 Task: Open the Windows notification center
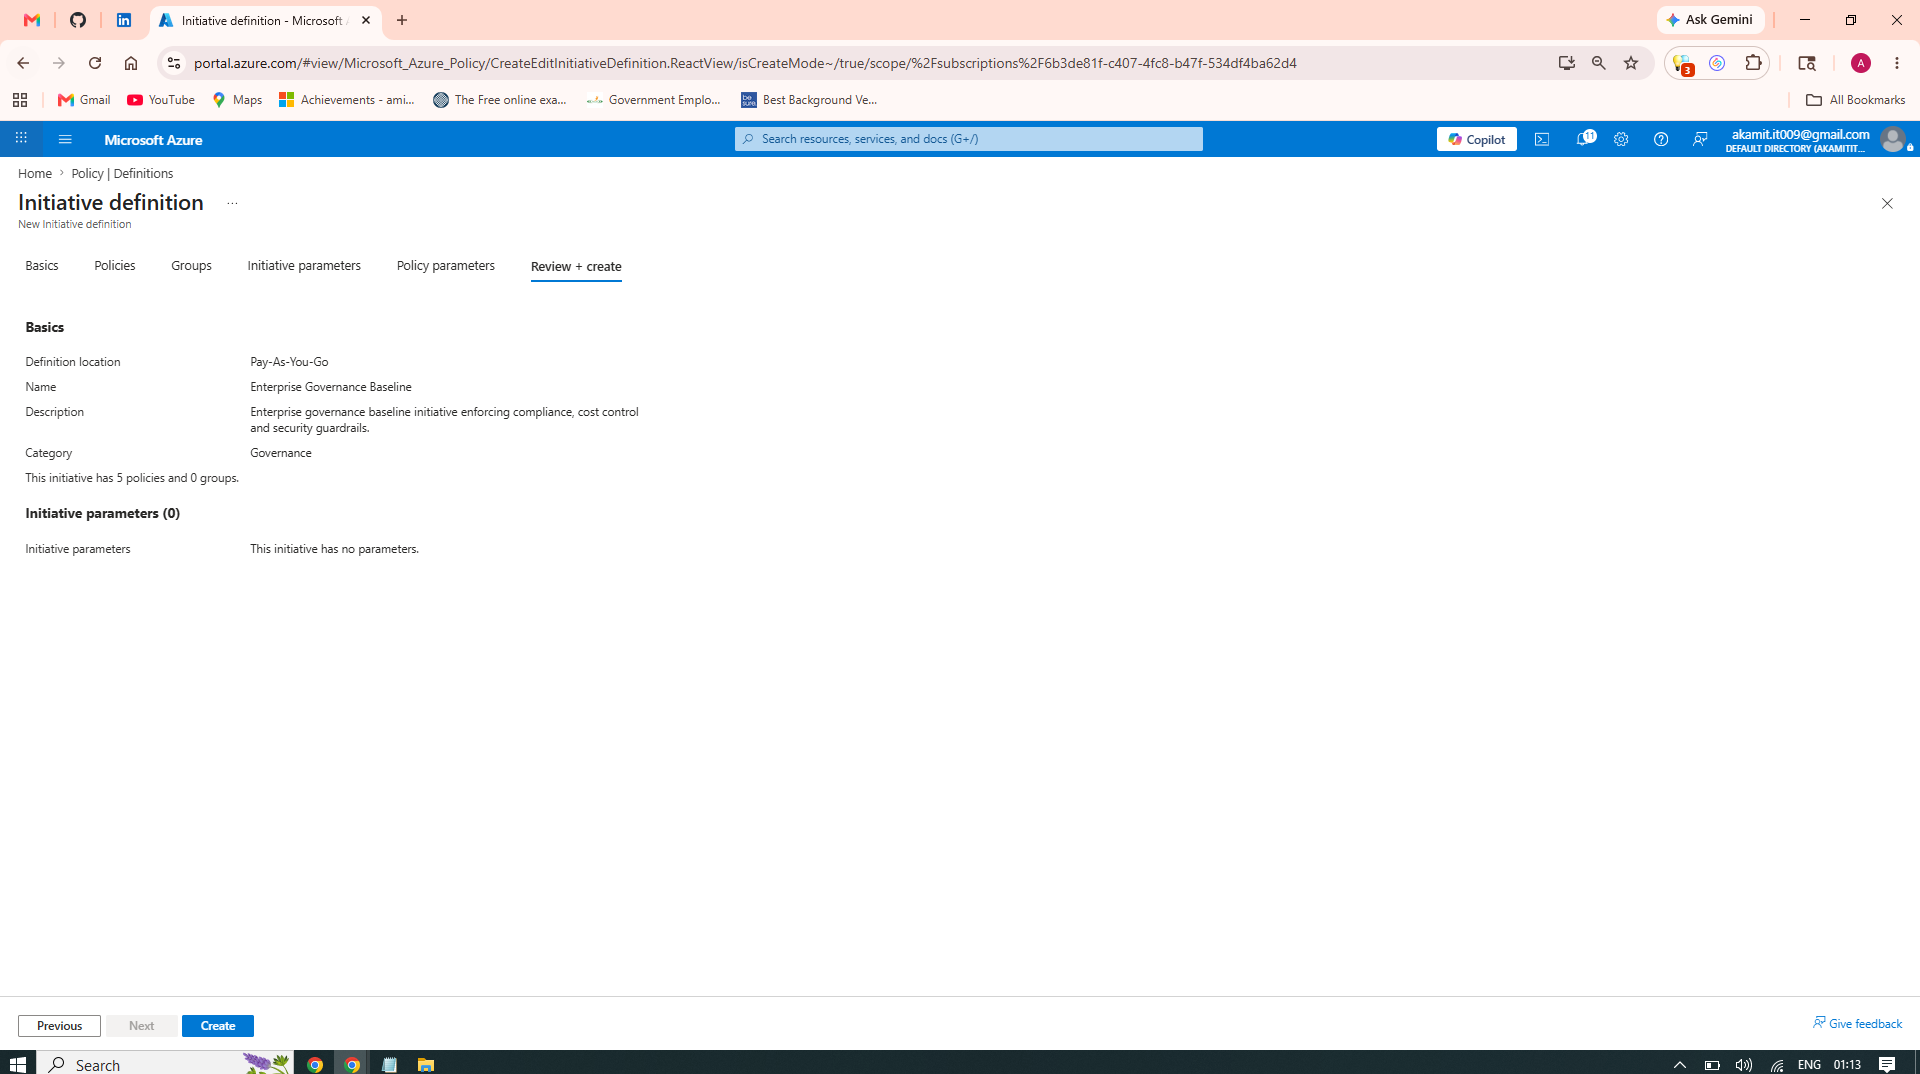(1887, 1064)
